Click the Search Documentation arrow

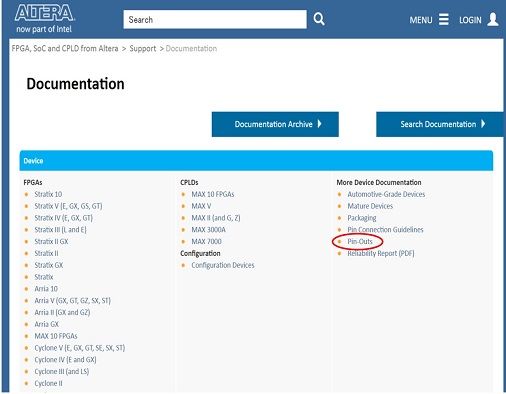pos(483,124)
